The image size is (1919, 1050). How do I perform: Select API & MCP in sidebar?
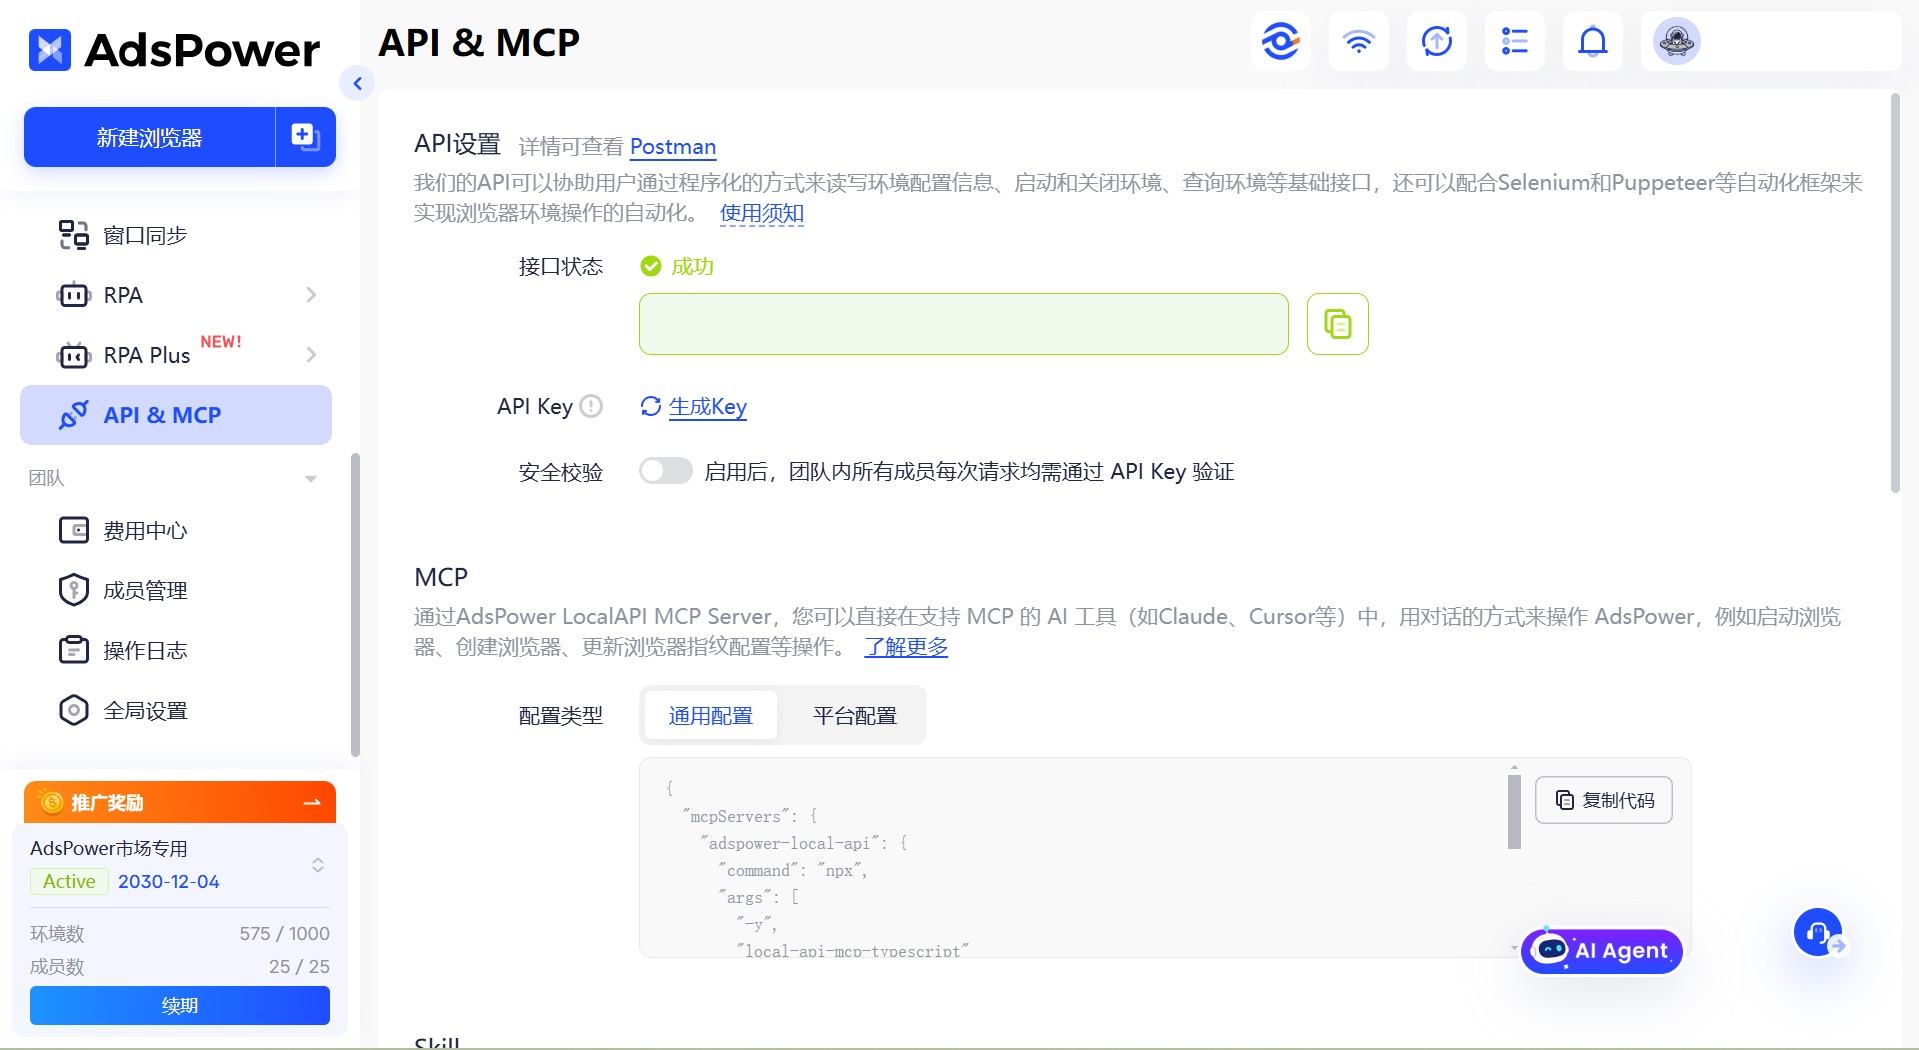point(176,415)
